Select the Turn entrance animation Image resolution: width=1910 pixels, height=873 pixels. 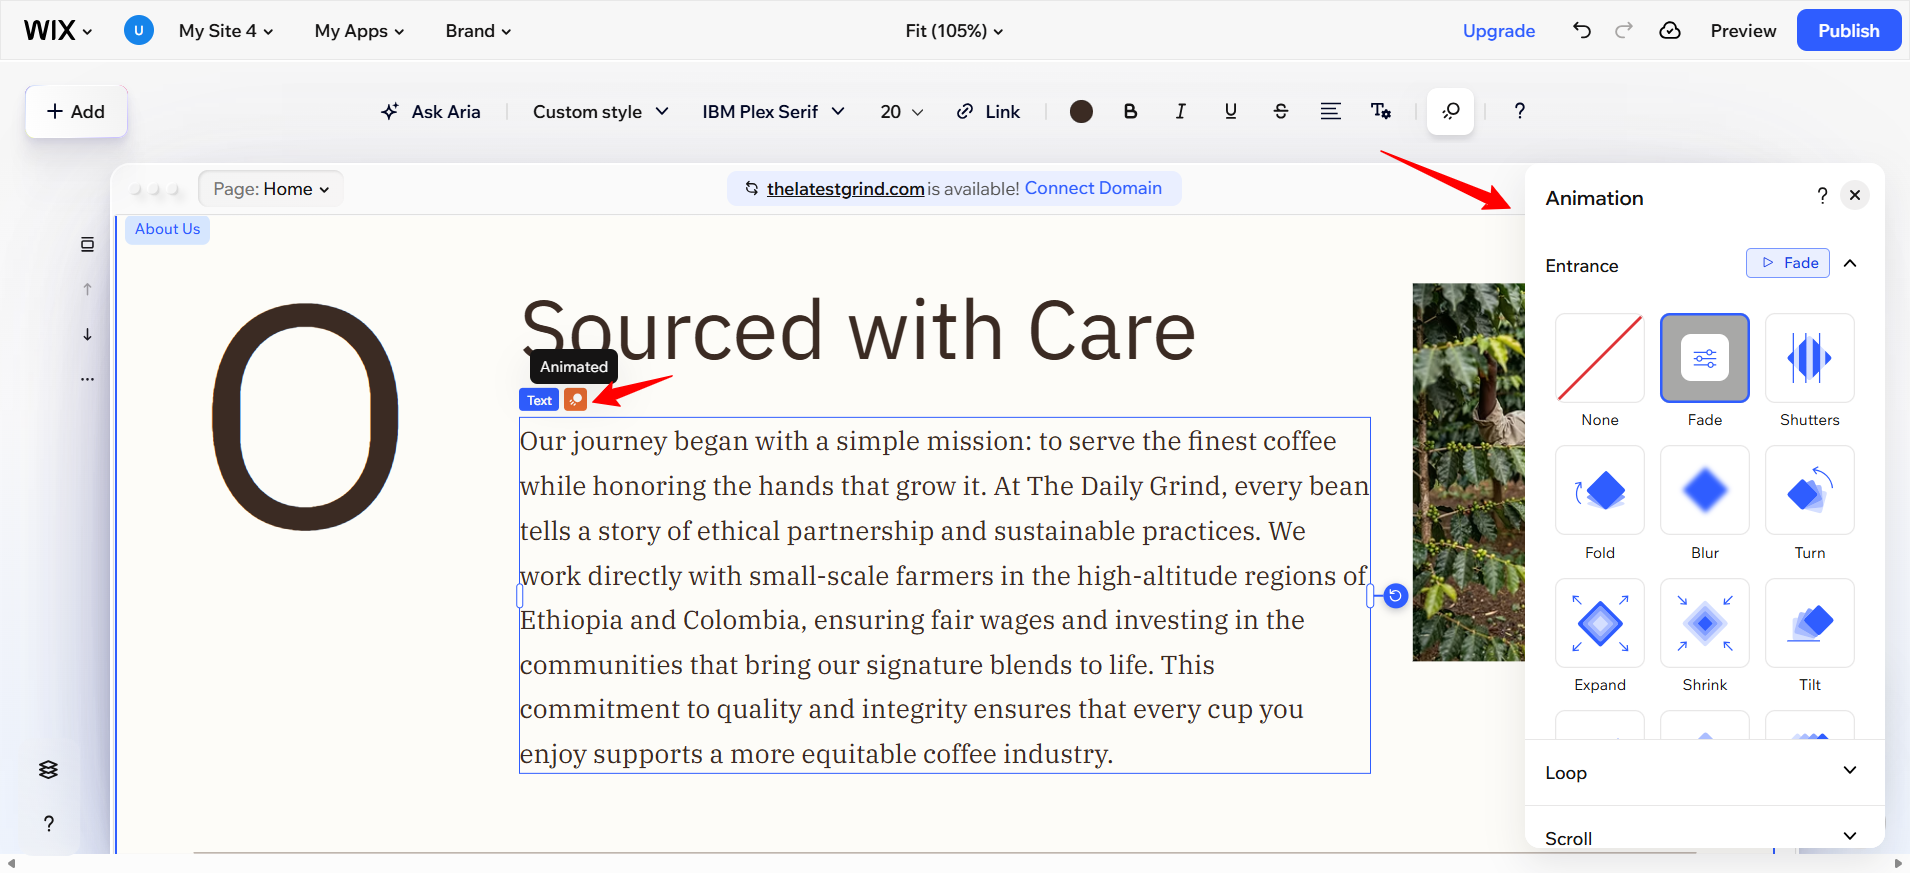click(x=1810, y=490)
